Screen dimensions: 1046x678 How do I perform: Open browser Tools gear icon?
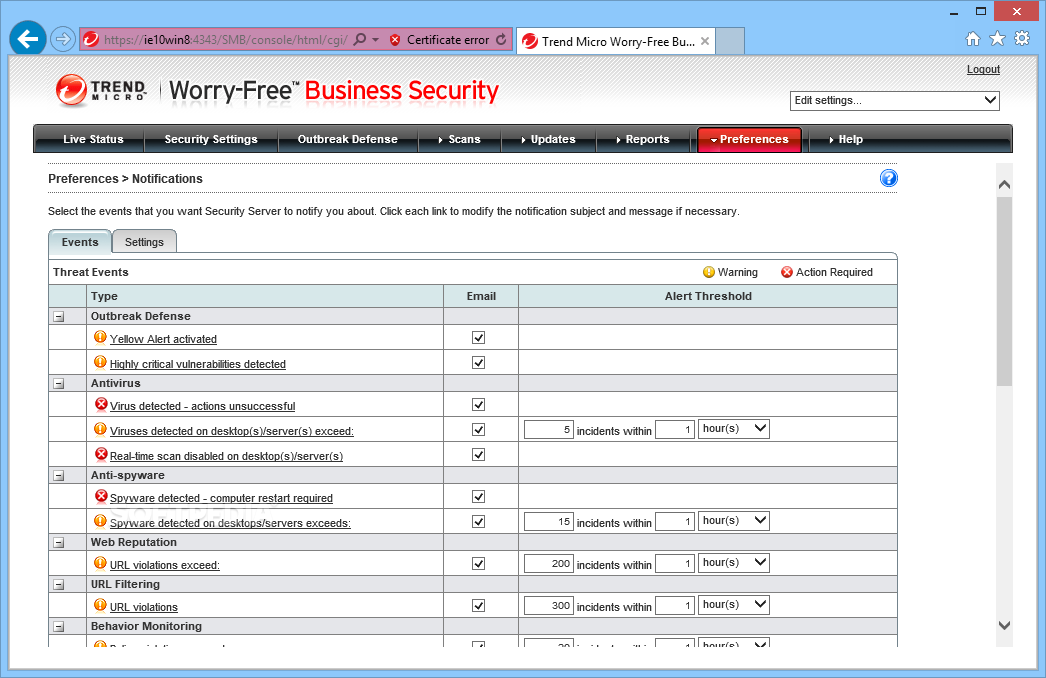pyautogui.click(x=1022, y=39)
